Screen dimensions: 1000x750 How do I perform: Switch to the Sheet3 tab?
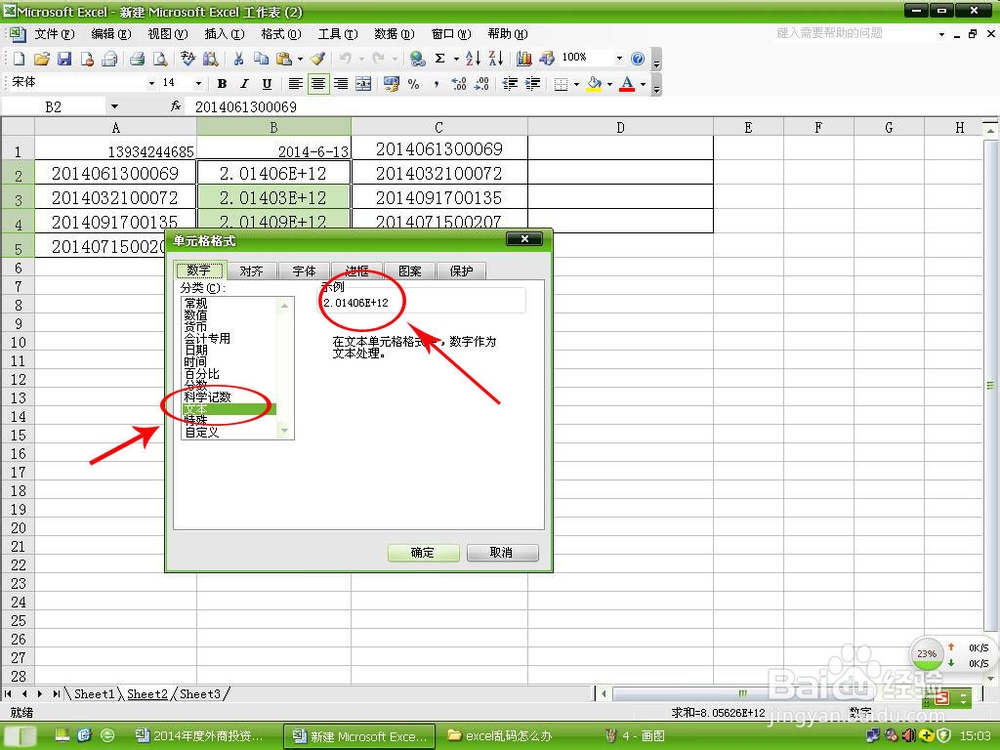[200, 693]
